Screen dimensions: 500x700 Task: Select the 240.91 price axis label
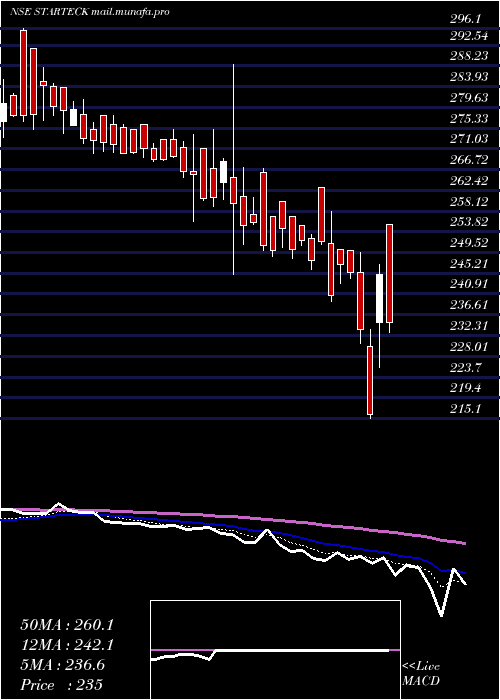coord(469,284)
